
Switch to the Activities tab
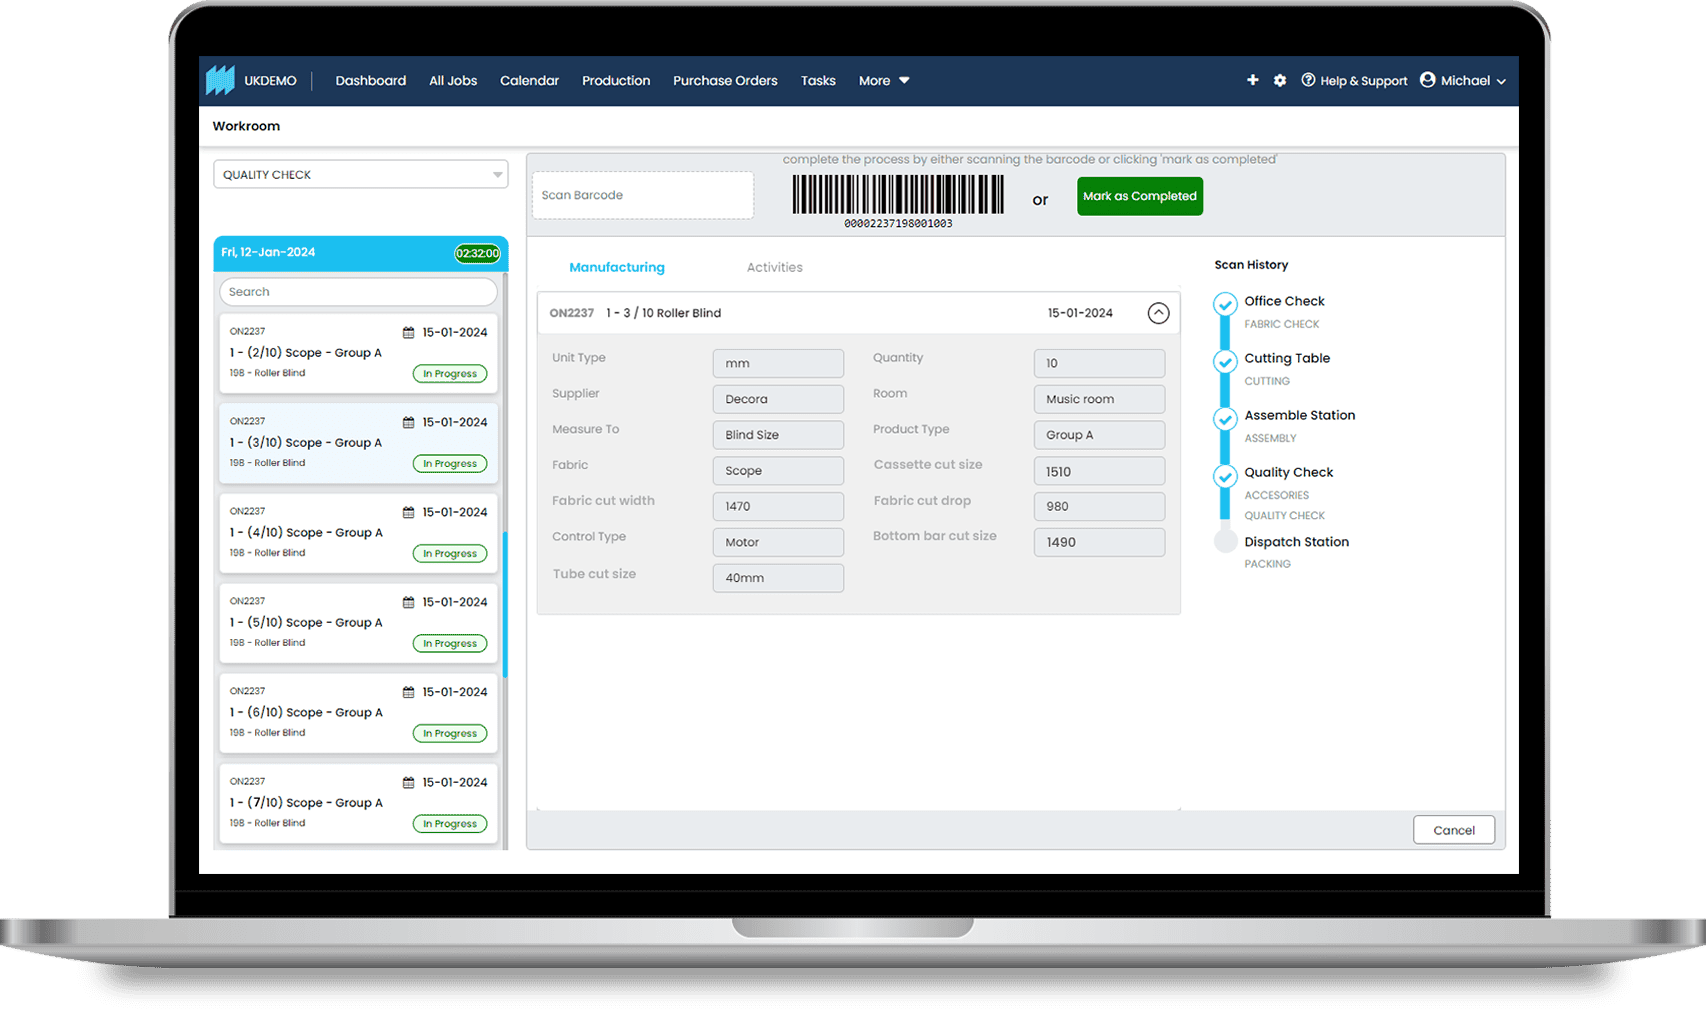(x=774, y=267)
